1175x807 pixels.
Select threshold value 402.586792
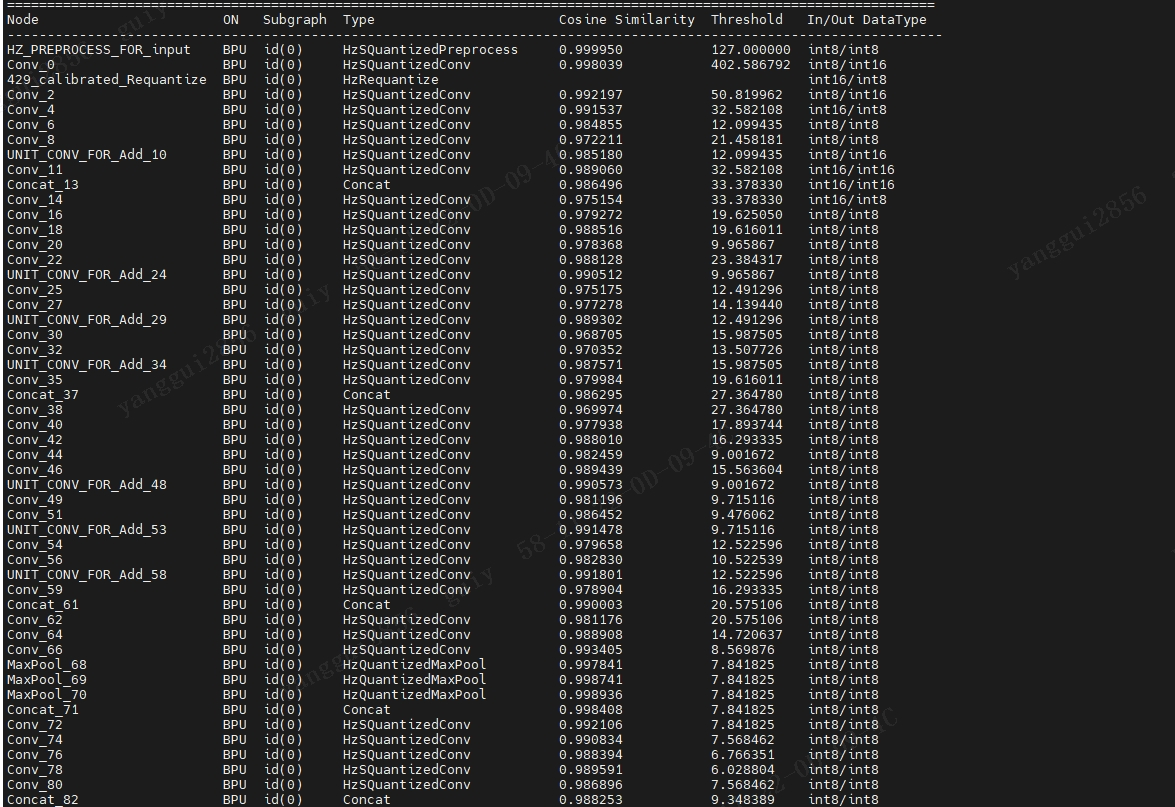click(x=750, y=65)
